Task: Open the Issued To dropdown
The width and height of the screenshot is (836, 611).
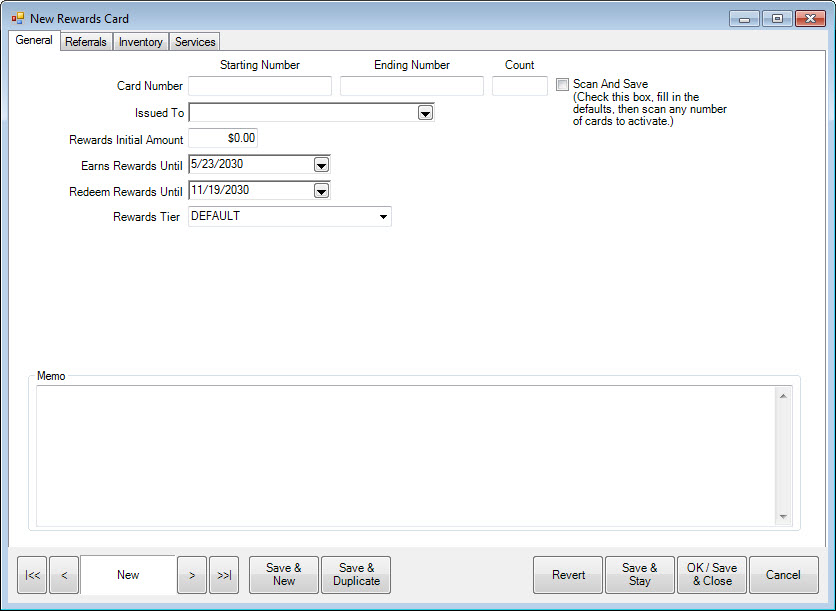Action: (425, 113)
